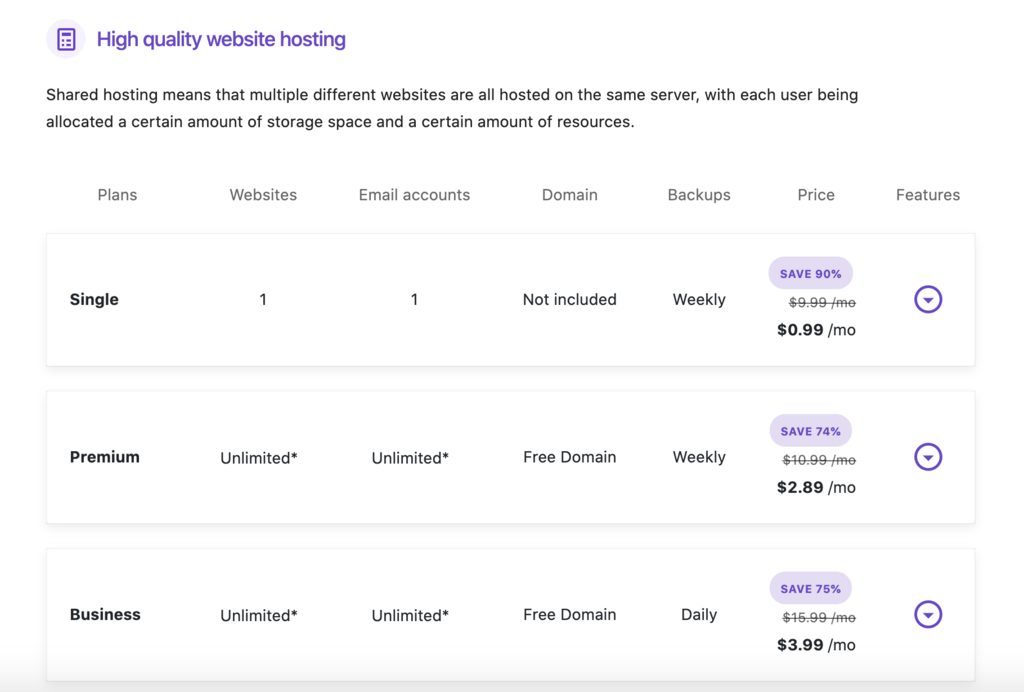Expand features for the Single plan

928,299
